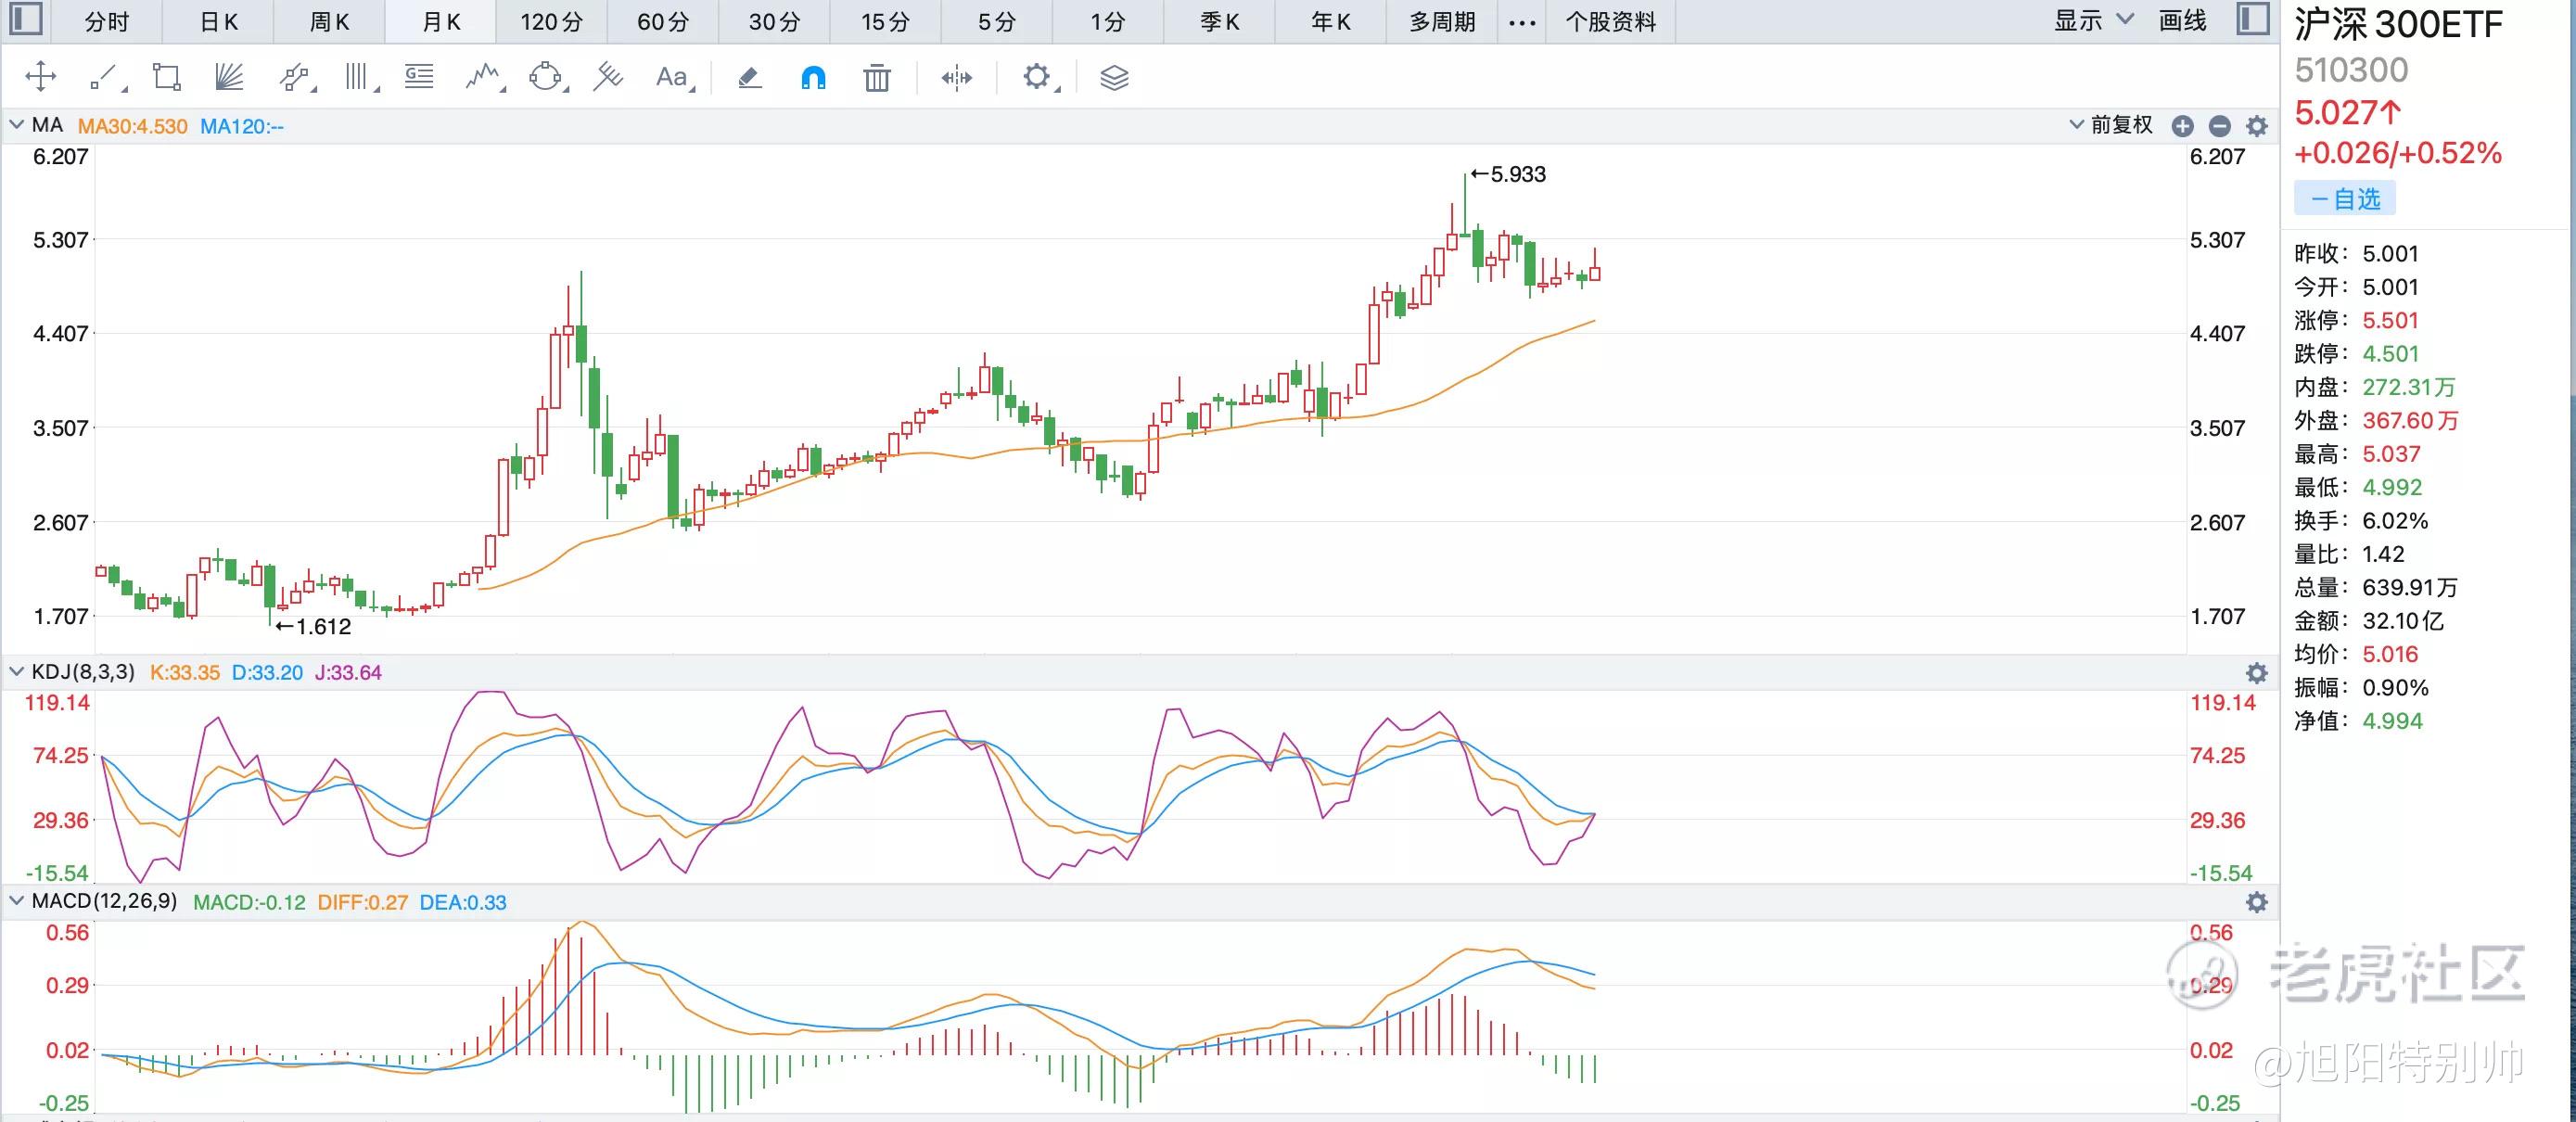Screen dimensions: 2576x1122
Task: Click the 画线 drawing button
Action: pos(2183,21)
